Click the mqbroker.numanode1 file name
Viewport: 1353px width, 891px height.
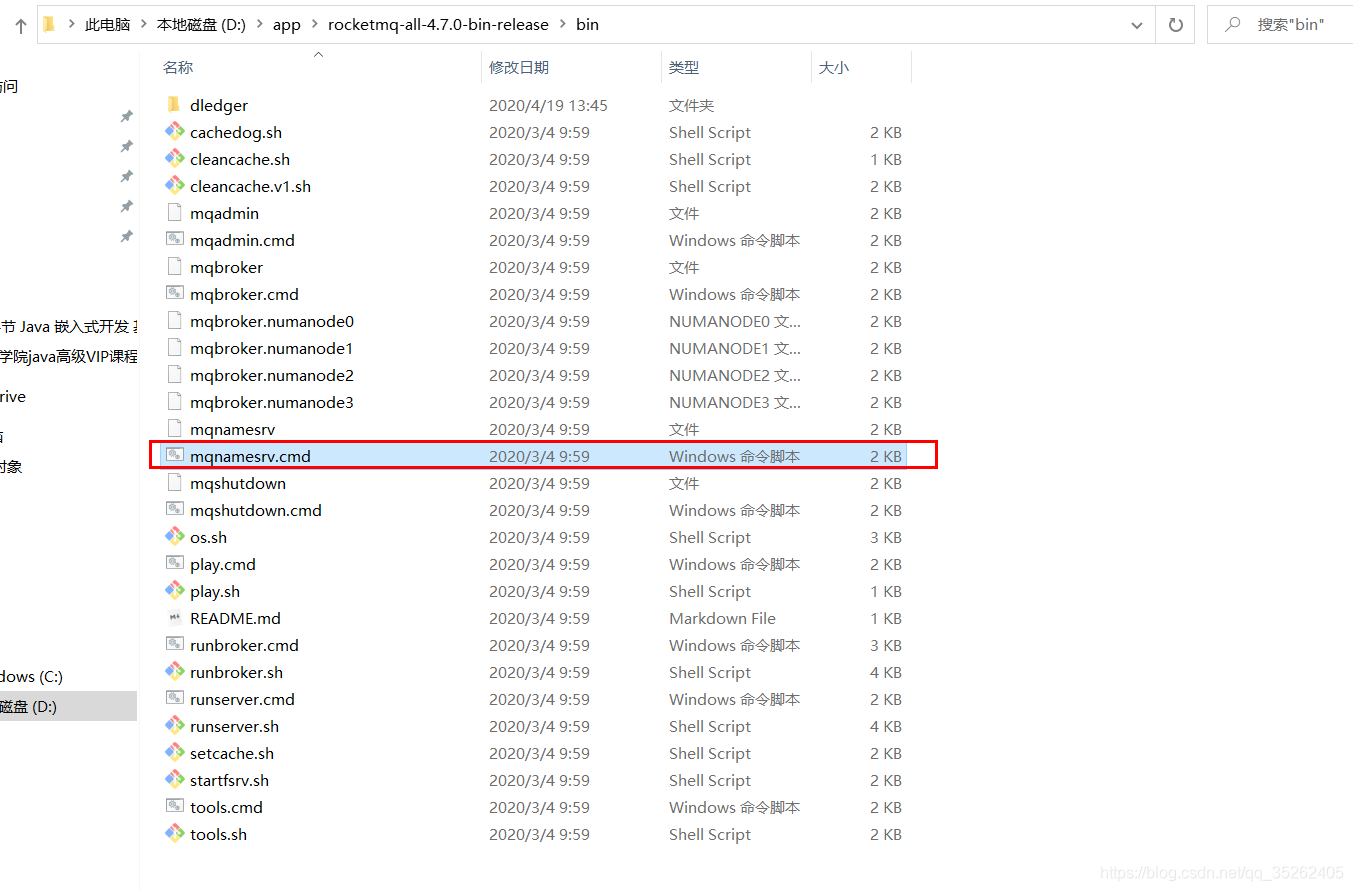point(272,348)
